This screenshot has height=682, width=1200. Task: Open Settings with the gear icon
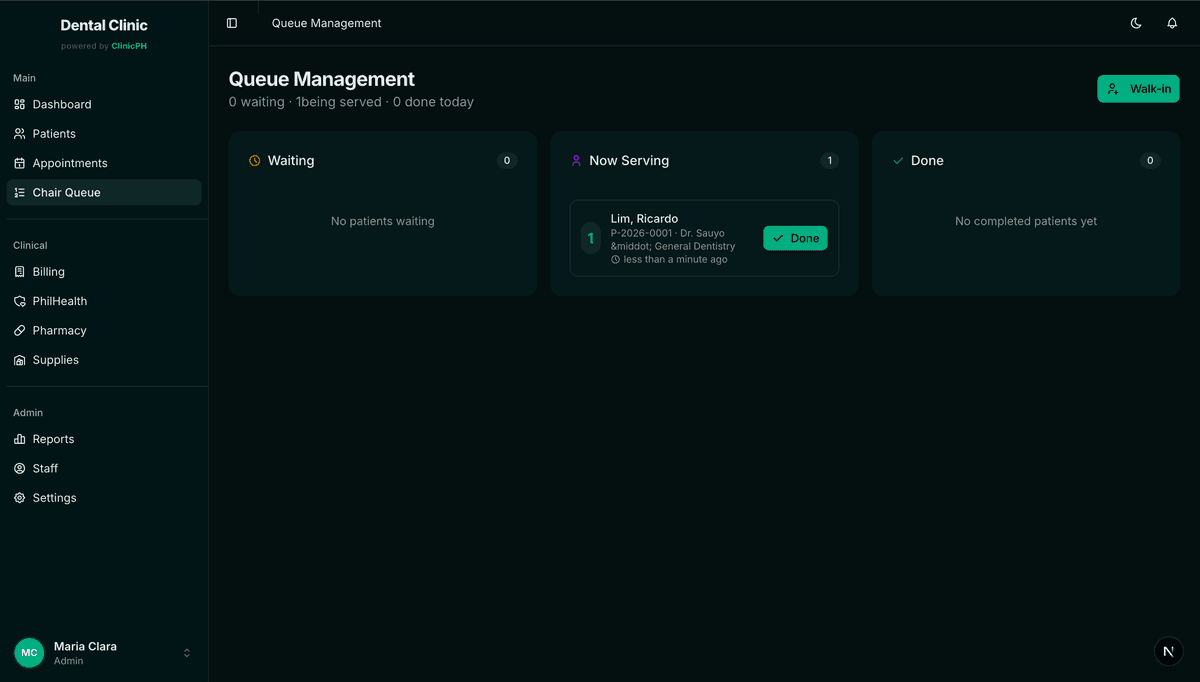tap(20, 497)
